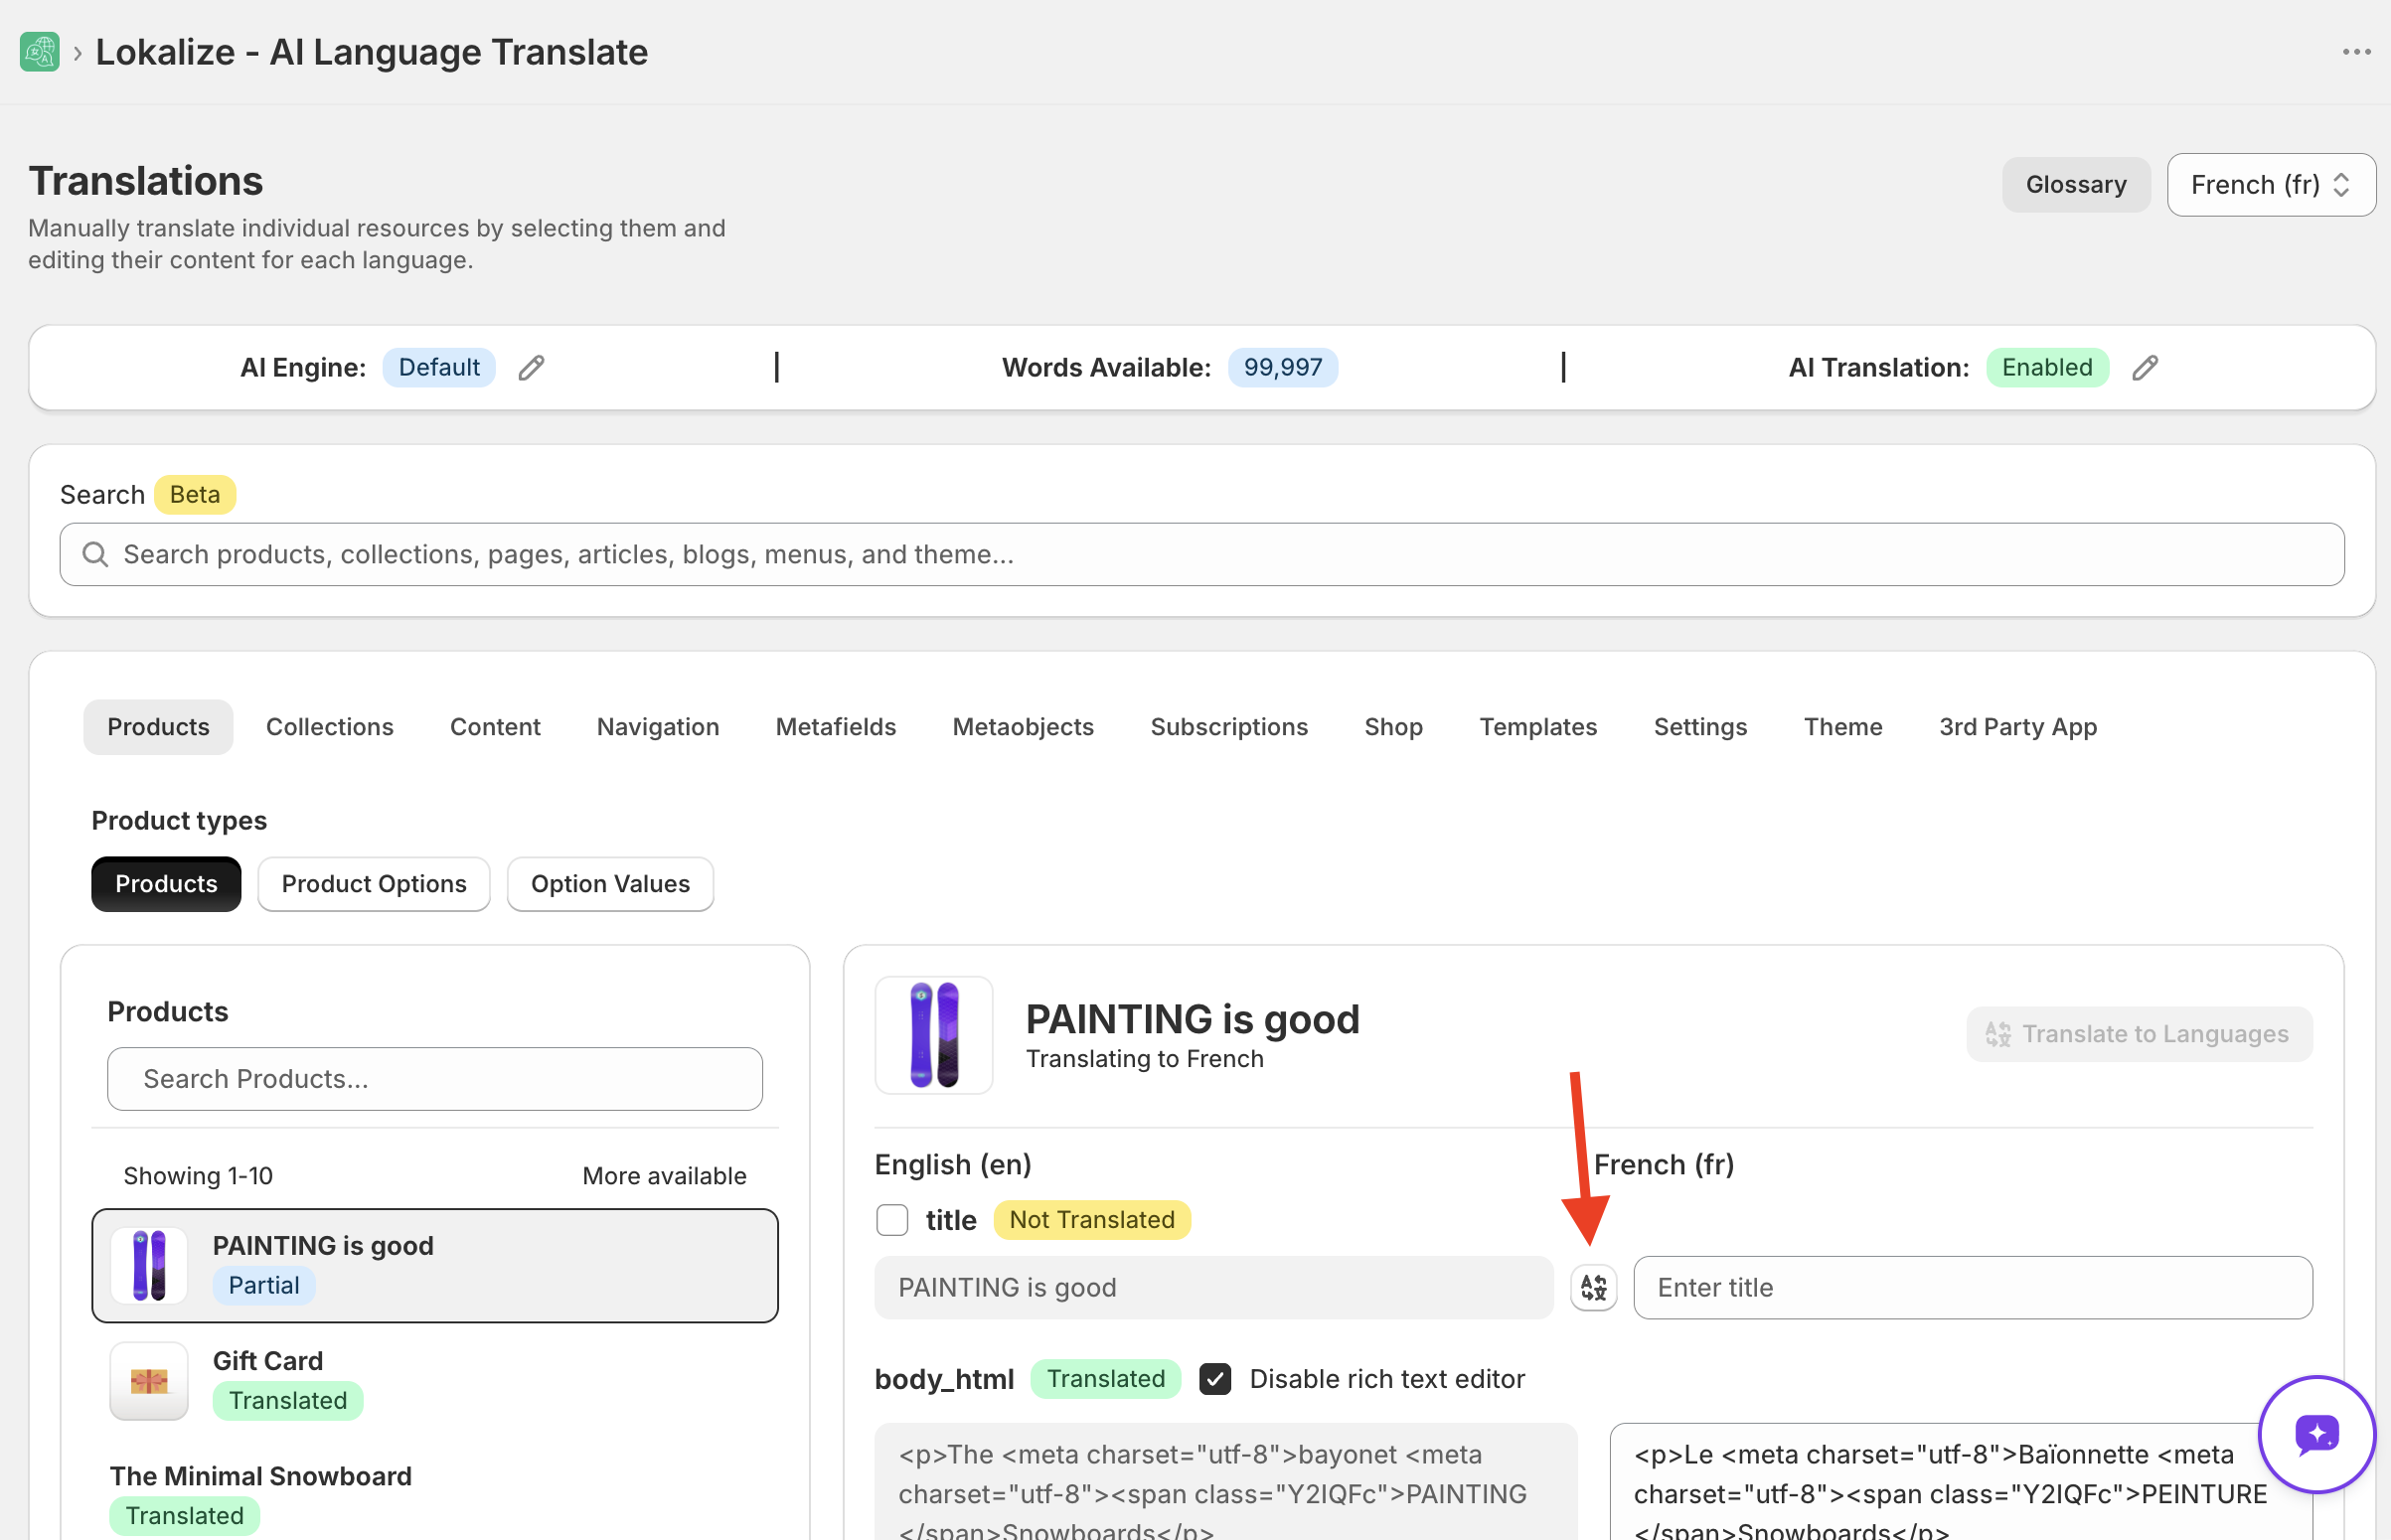This screenshot has height=1540, width=2391.
Task: Open the Subscriptions tab
Action: [x=1229, y=727]
